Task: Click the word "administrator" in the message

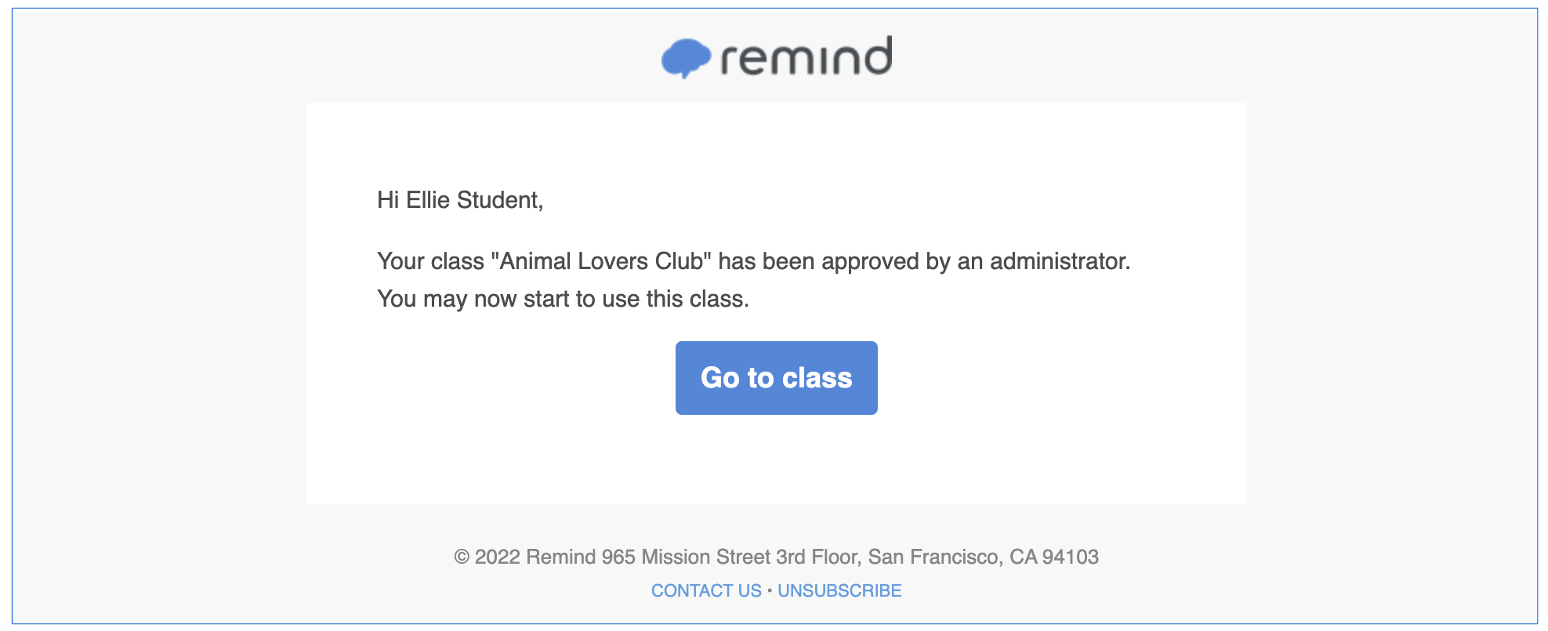Action: [x=1059, y=262]
